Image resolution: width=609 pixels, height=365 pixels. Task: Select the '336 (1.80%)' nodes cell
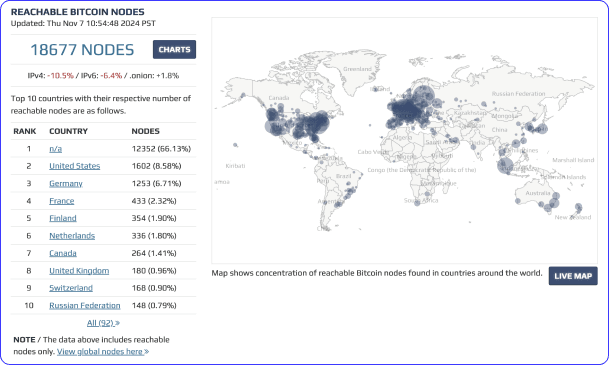pyautogui.click(x=154, y=236)
